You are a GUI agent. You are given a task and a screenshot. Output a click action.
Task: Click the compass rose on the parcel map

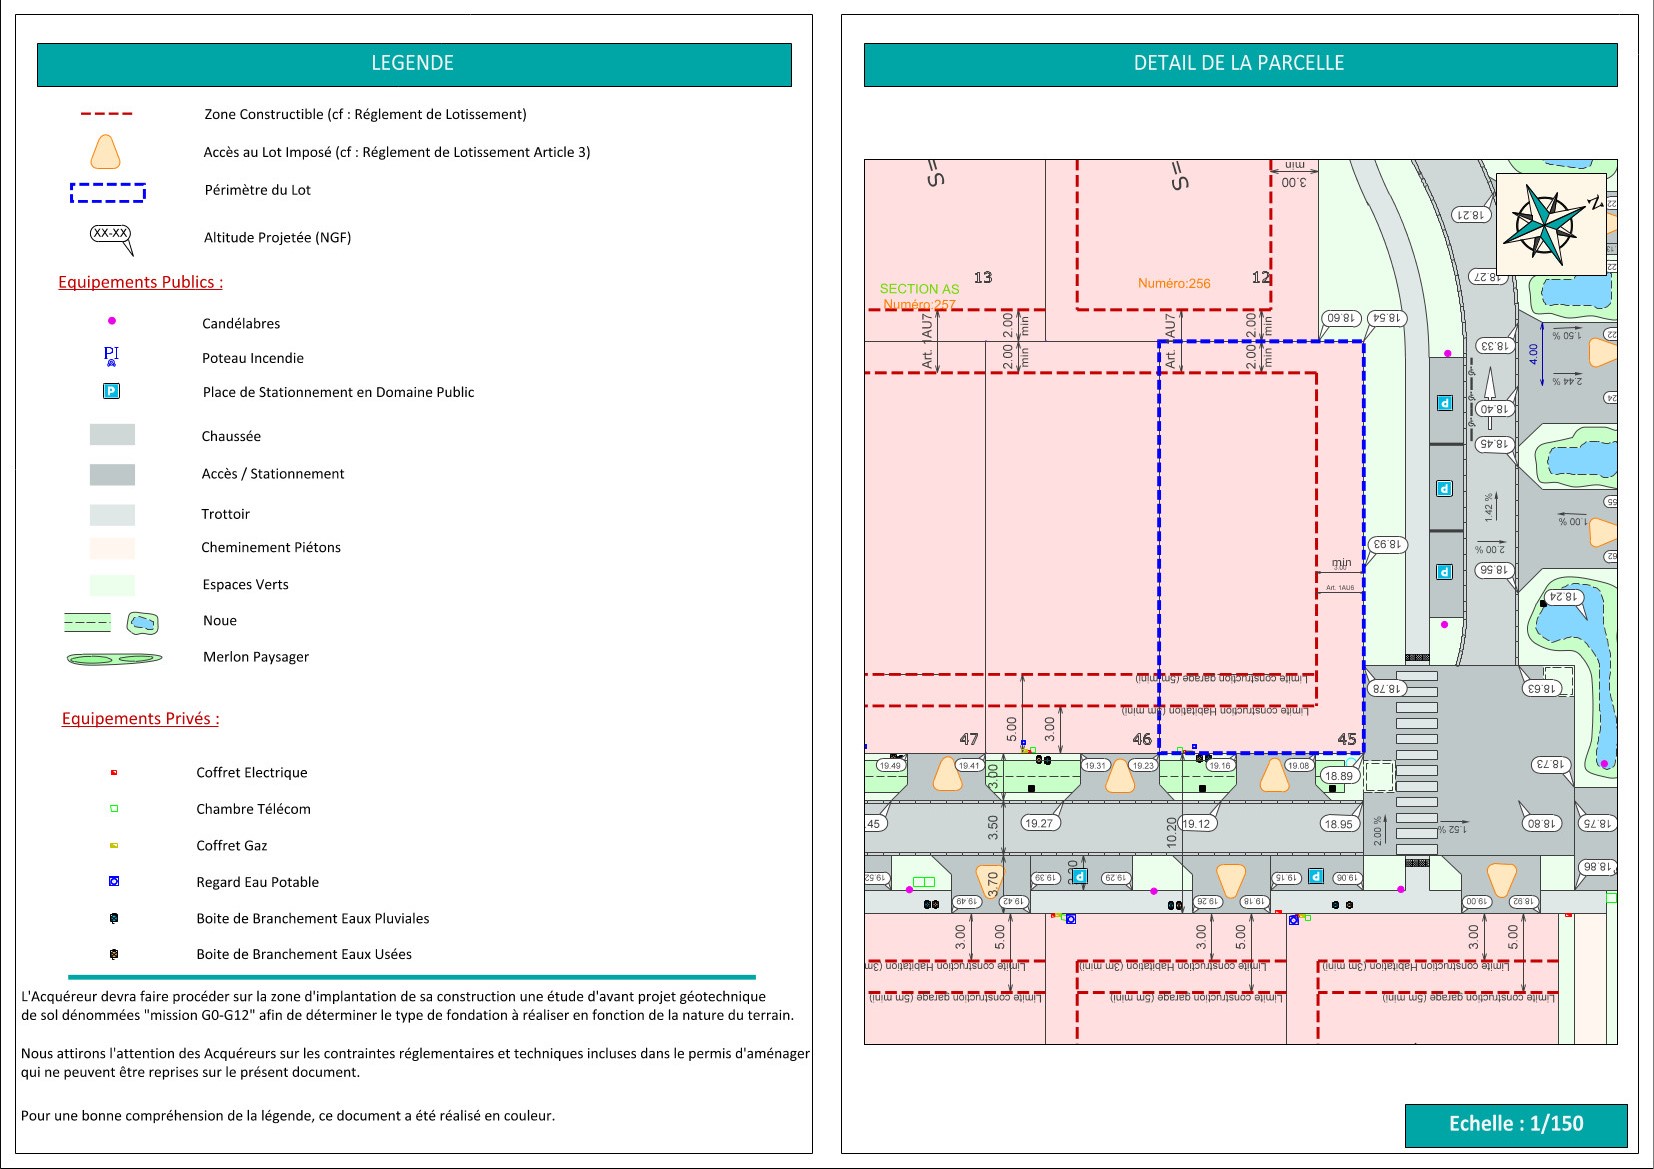pos(1549,224)
